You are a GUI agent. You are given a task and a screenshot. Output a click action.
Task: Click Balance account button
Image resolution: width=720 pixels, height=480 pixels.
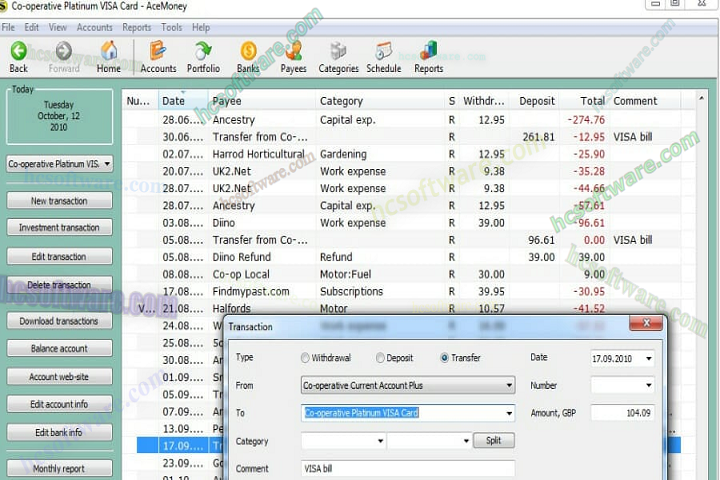(x=59, y=349)
